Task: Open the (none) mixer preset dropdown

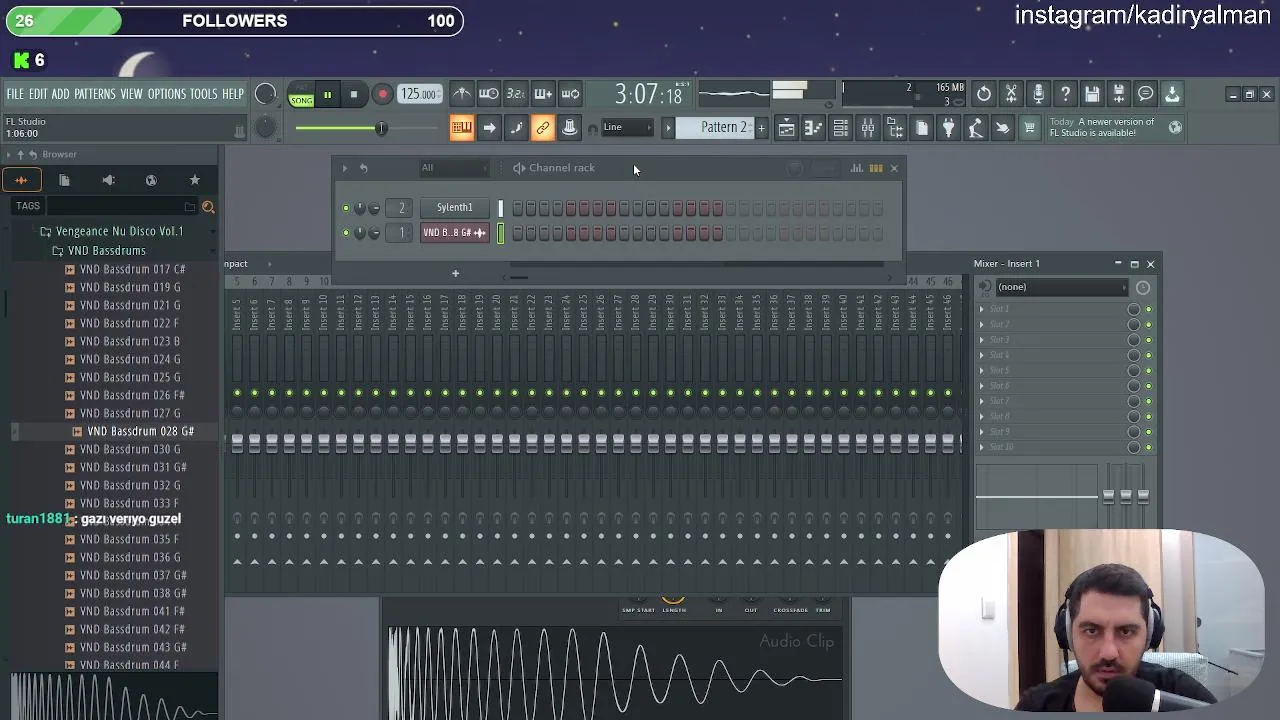Action: [1060, 287]
